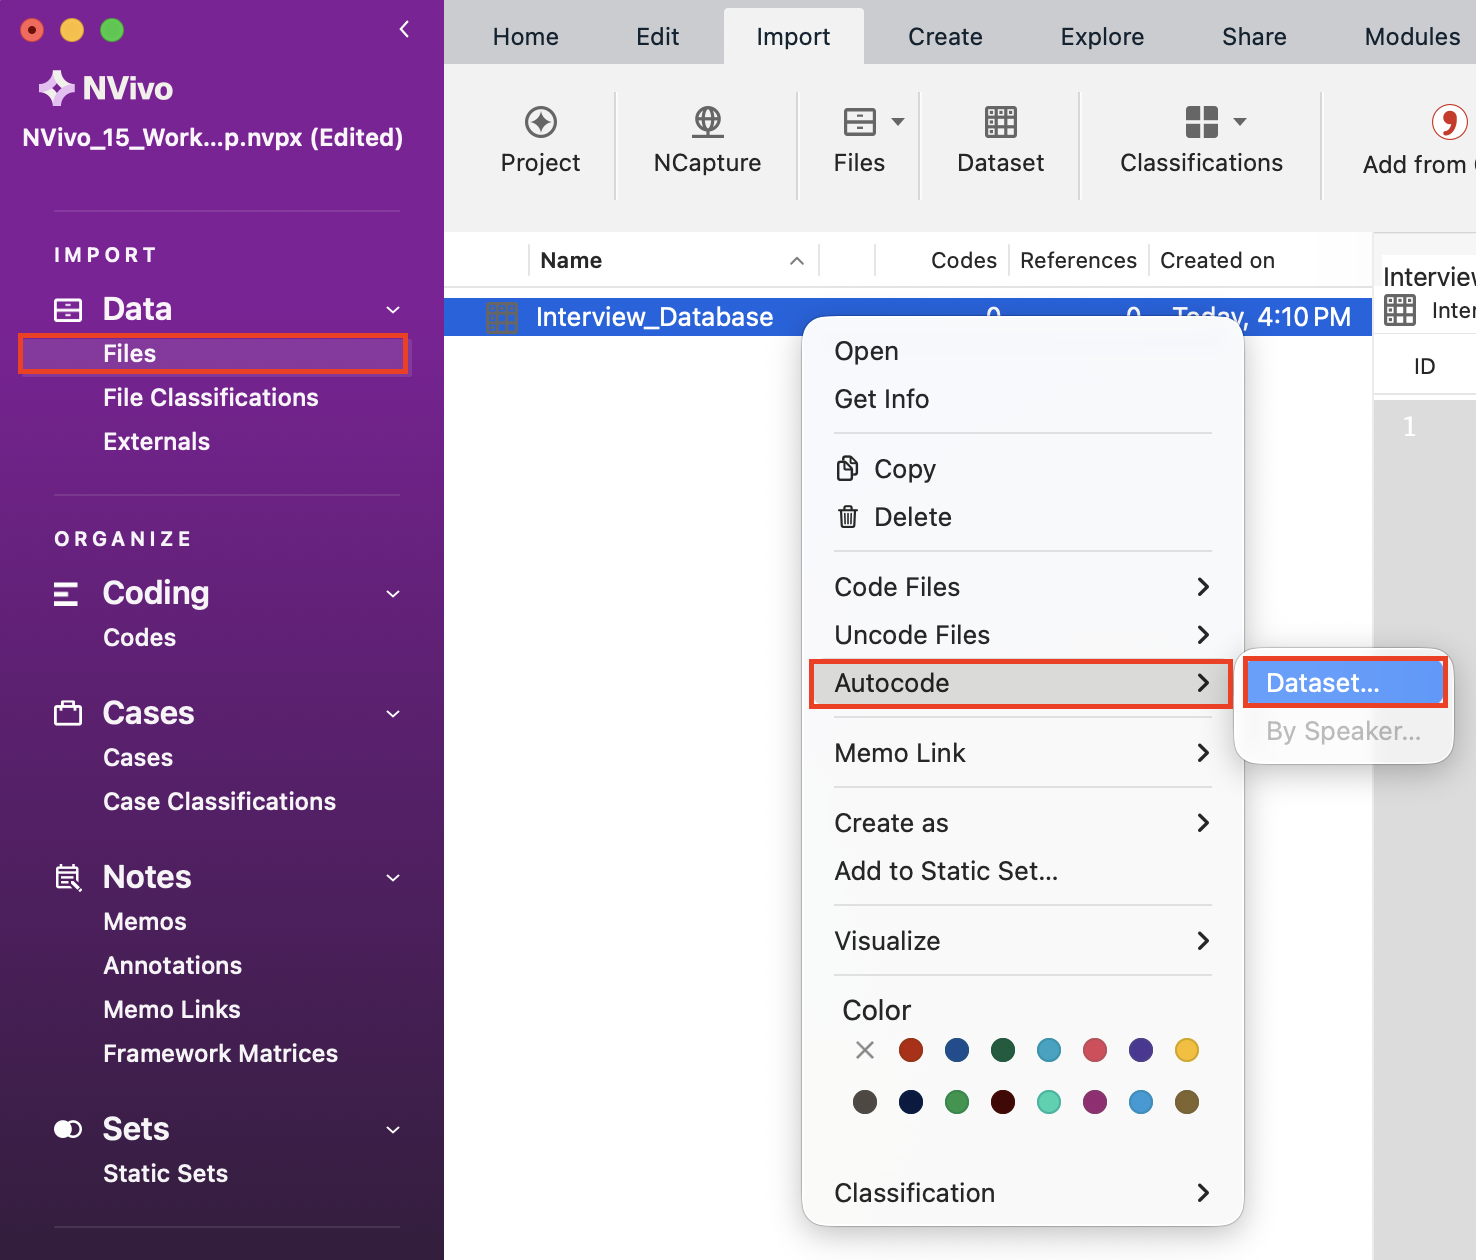1476x1260 pixels.
Task: Open Static Sets in the sidebar
Action: (x=166, y=1174)
